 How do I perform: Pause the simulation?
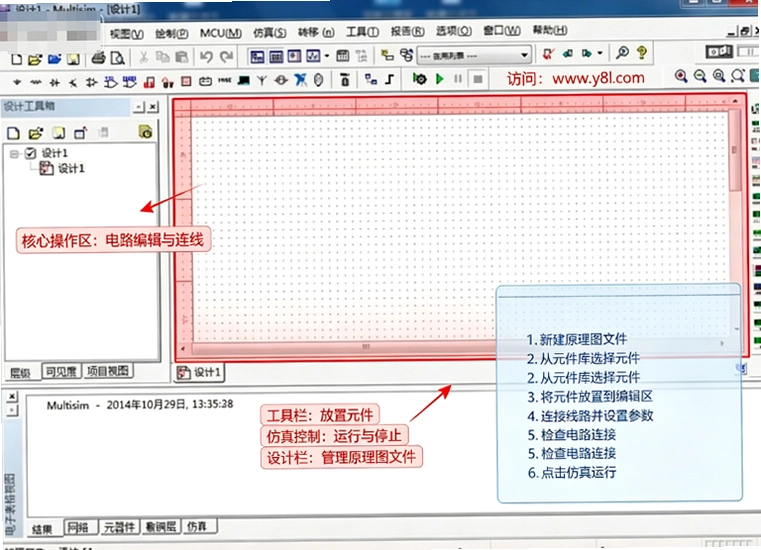pos(458,79)
